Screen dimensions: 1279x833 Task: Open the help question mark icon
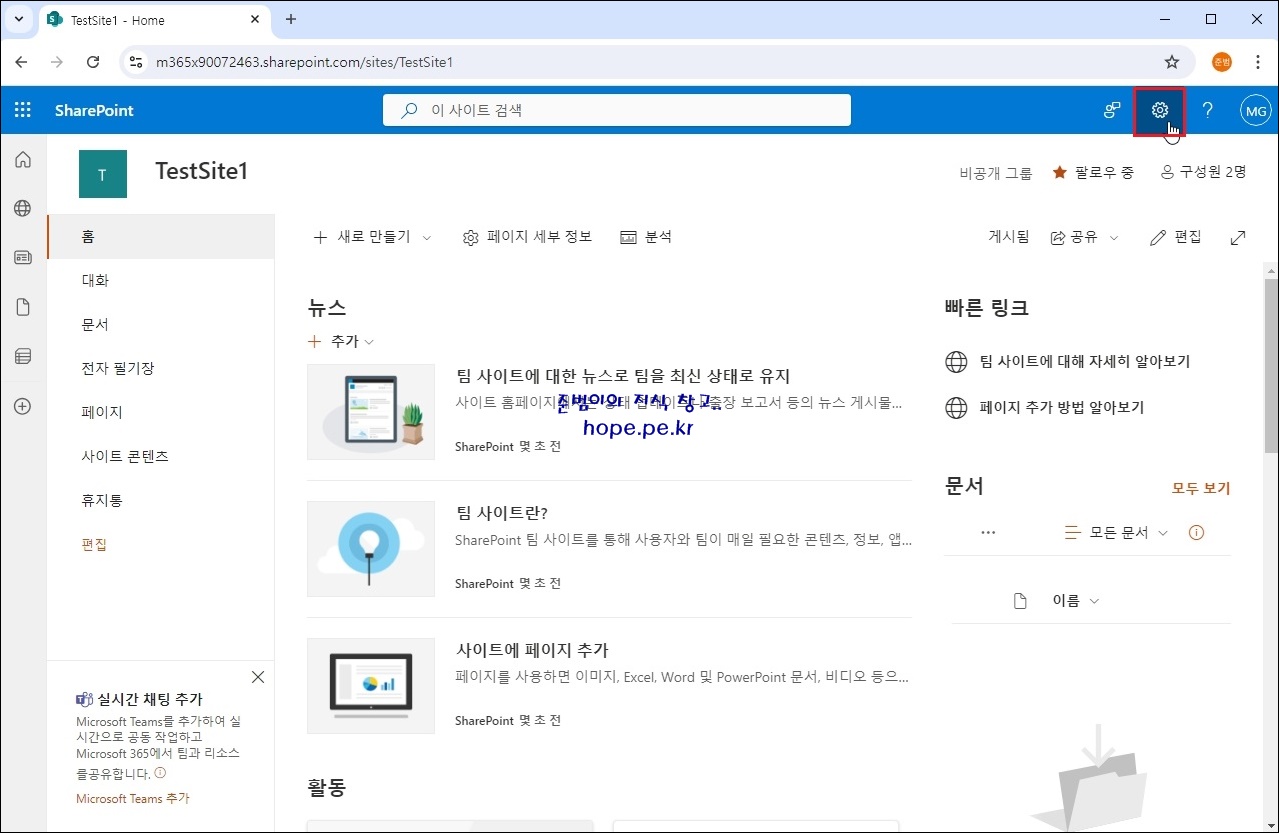click(x=1208, y=110)
